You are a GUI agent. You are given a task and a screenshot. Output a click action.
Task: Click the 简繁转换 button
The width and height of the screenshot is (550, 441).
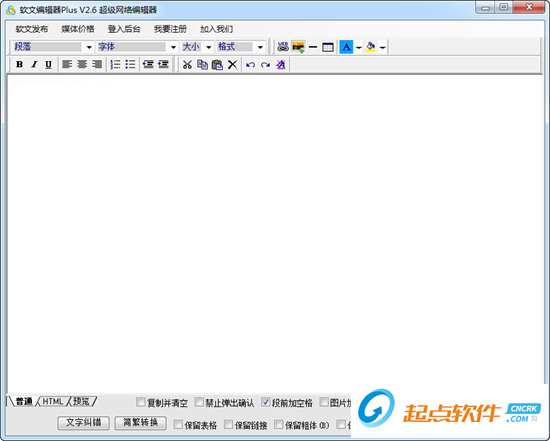point(140,423)
